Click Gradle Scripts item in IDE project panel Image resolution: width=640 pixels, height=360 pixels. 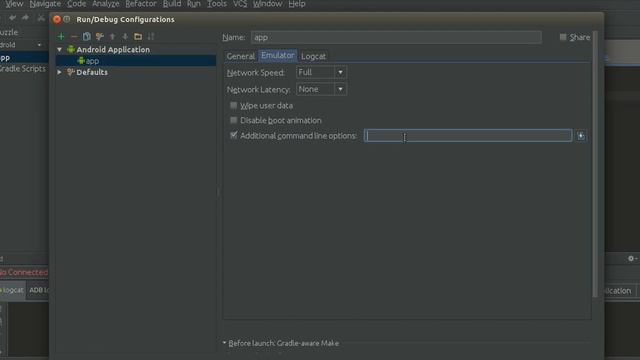pyautogui.click(x=22, y=69)
